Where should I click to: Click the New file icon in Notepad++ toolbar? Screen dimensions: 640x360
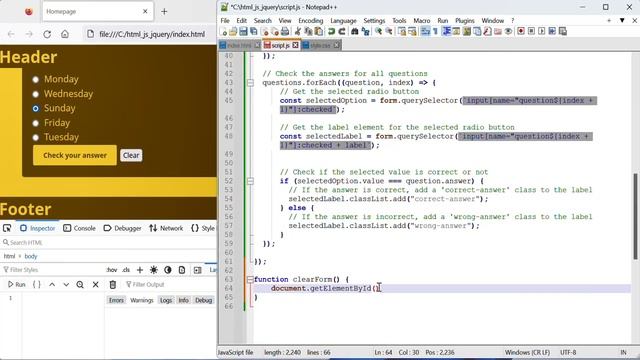coord(223,31)
